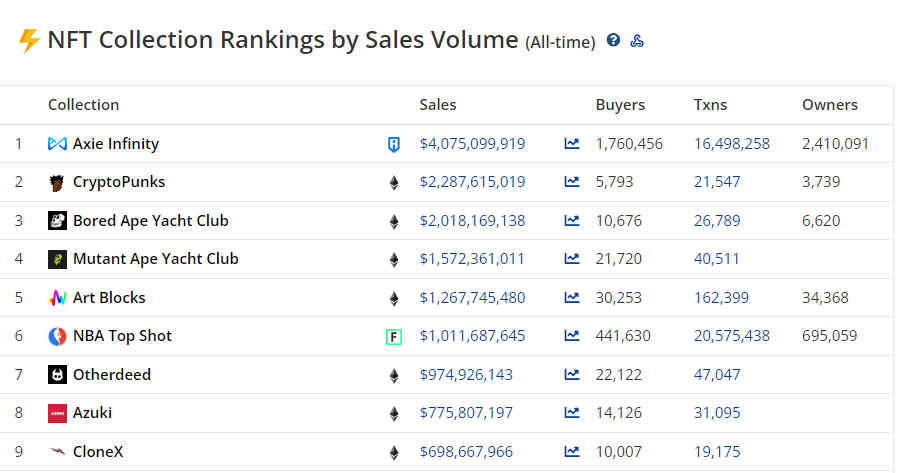Sort by the Buyers column header

point(620,105)
